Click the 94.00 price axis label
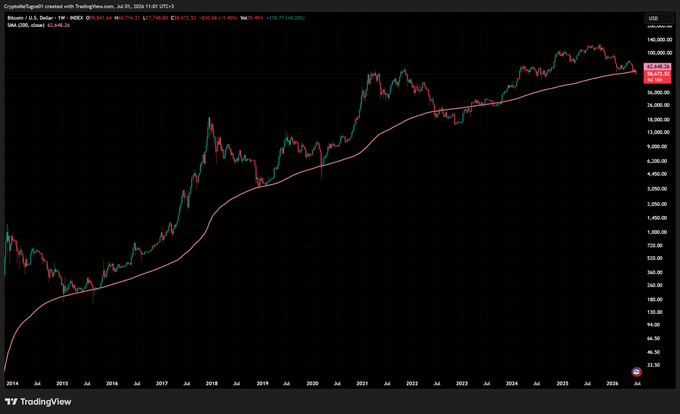Image resolution: width=680 pixels, height=414 pixels. point(654,325)
